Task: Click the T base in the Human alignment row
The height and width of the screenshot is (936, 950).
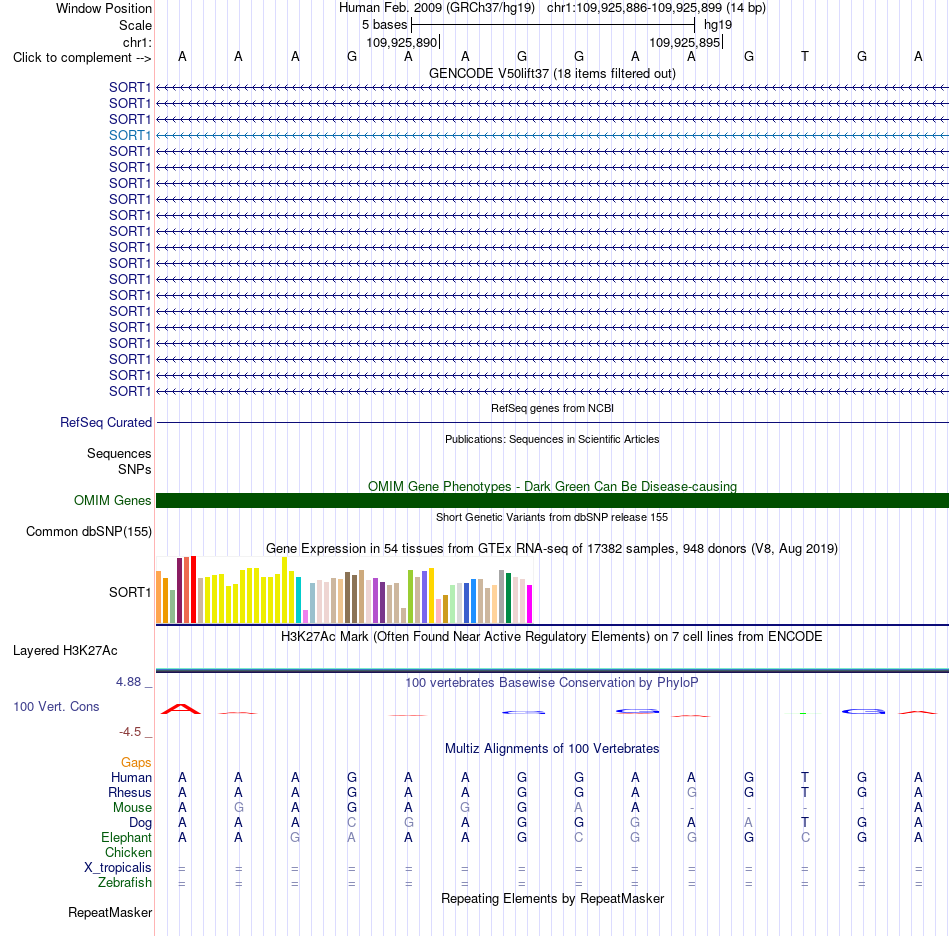Action: click(805, 777)
